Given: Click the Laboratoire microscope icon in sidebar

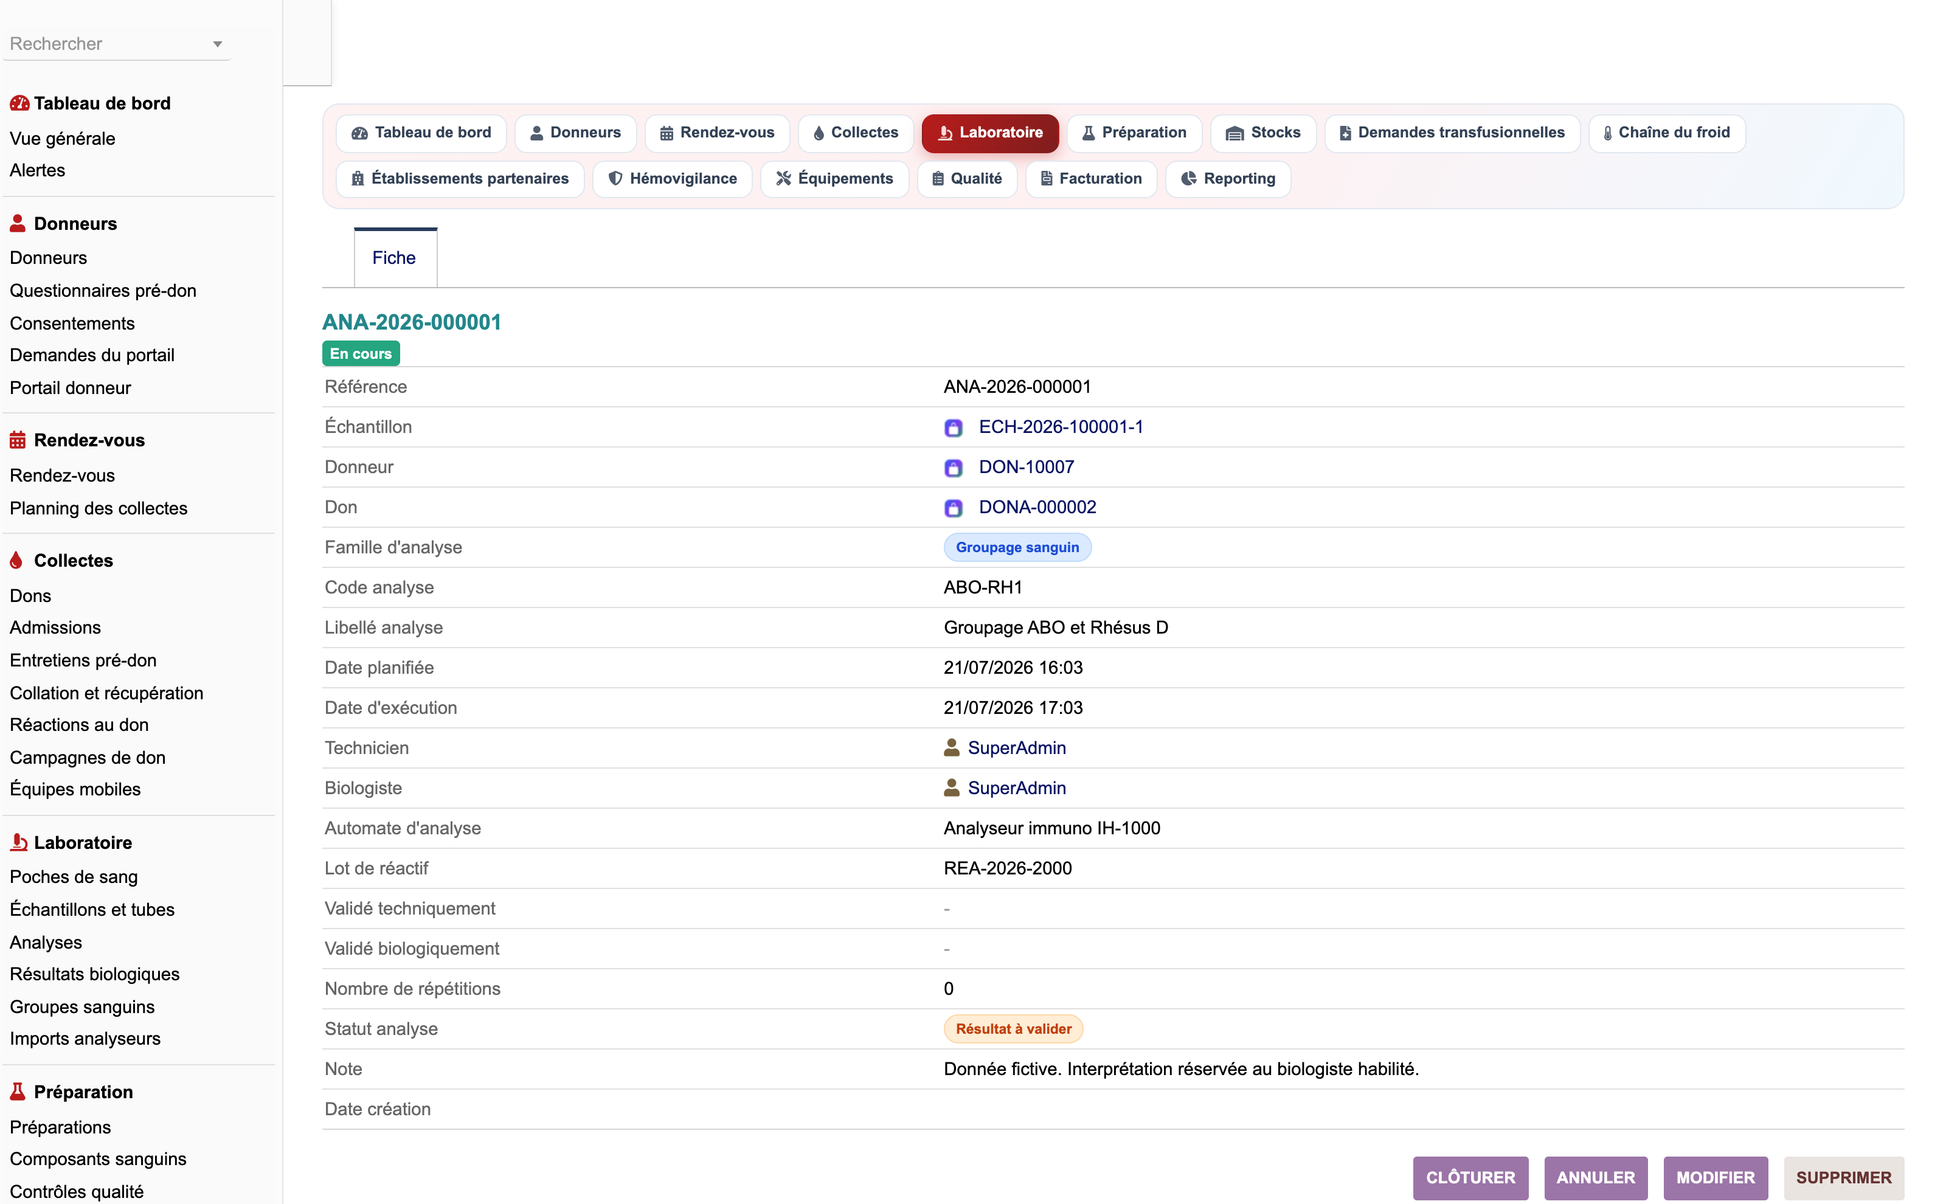Looking at the screenshot, I should click(x=18, y=842).
